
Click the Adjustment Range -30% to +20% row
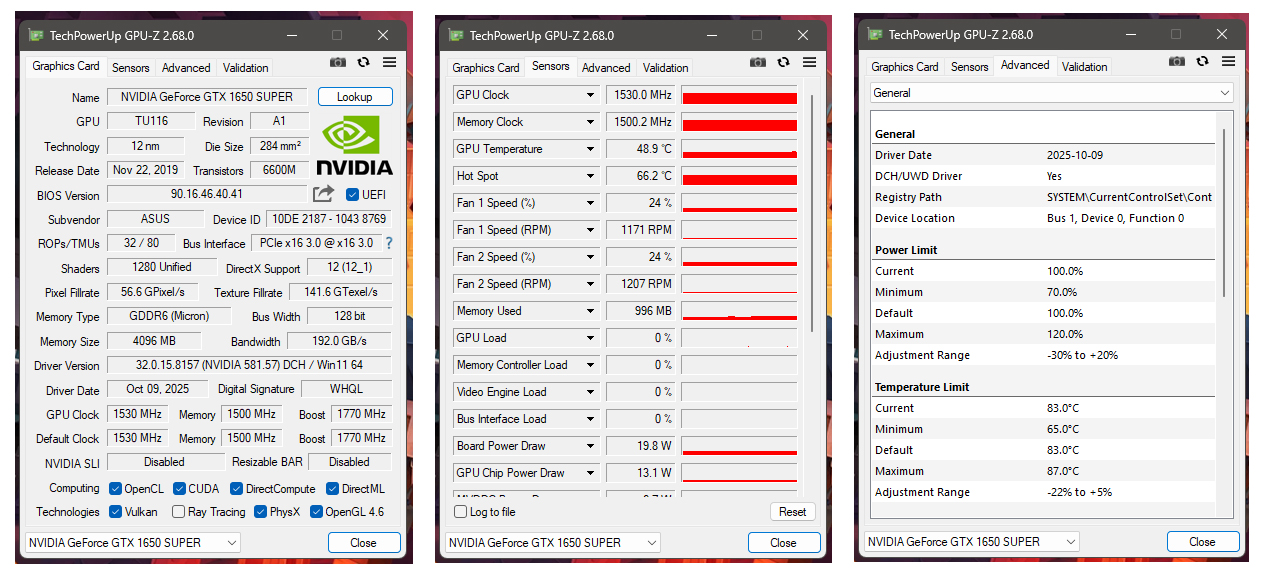click(x=1045, y=355)
